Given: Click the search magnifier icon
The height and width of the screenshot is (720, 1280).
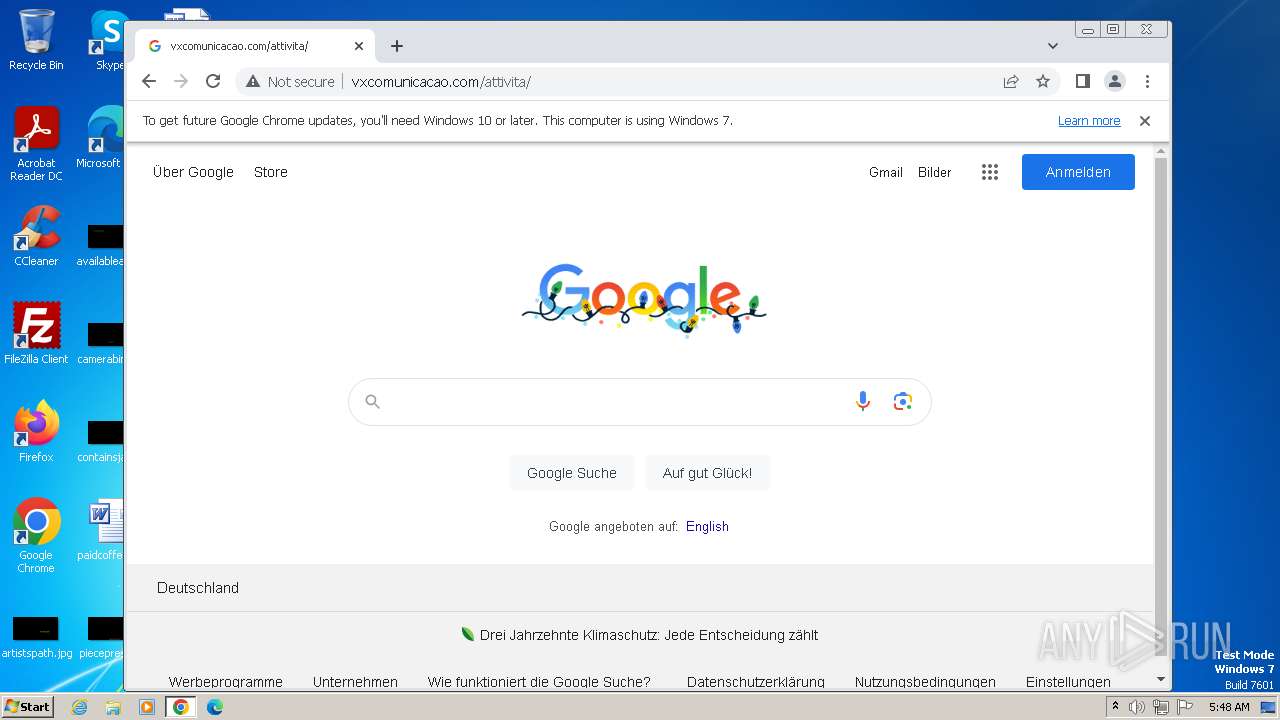Looking at the screenshot, I should point(372,401).
